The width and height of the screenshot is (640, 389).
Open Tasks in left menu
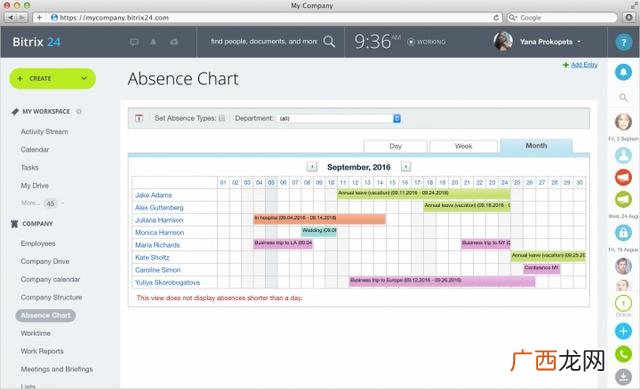click(29, 167)
